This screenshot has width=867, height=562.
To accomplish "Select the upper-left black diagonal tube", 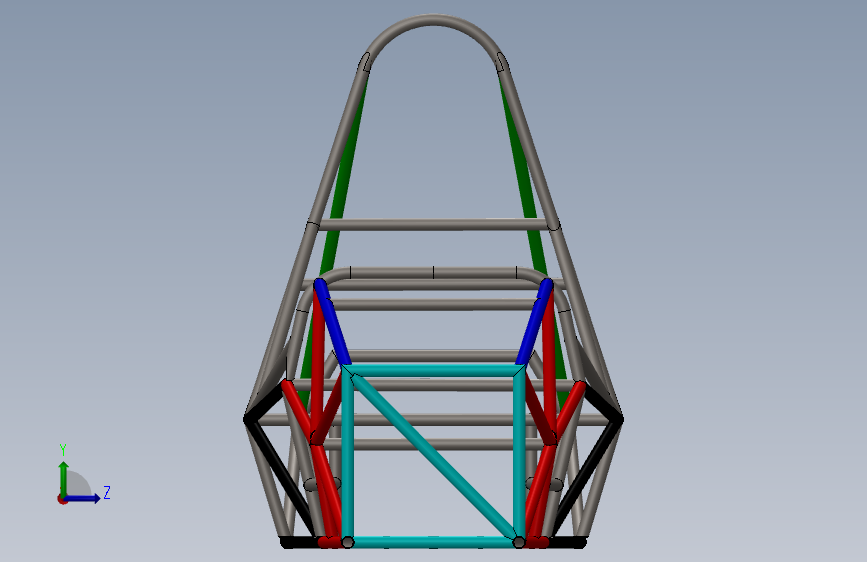I will (x=266, y=403).
